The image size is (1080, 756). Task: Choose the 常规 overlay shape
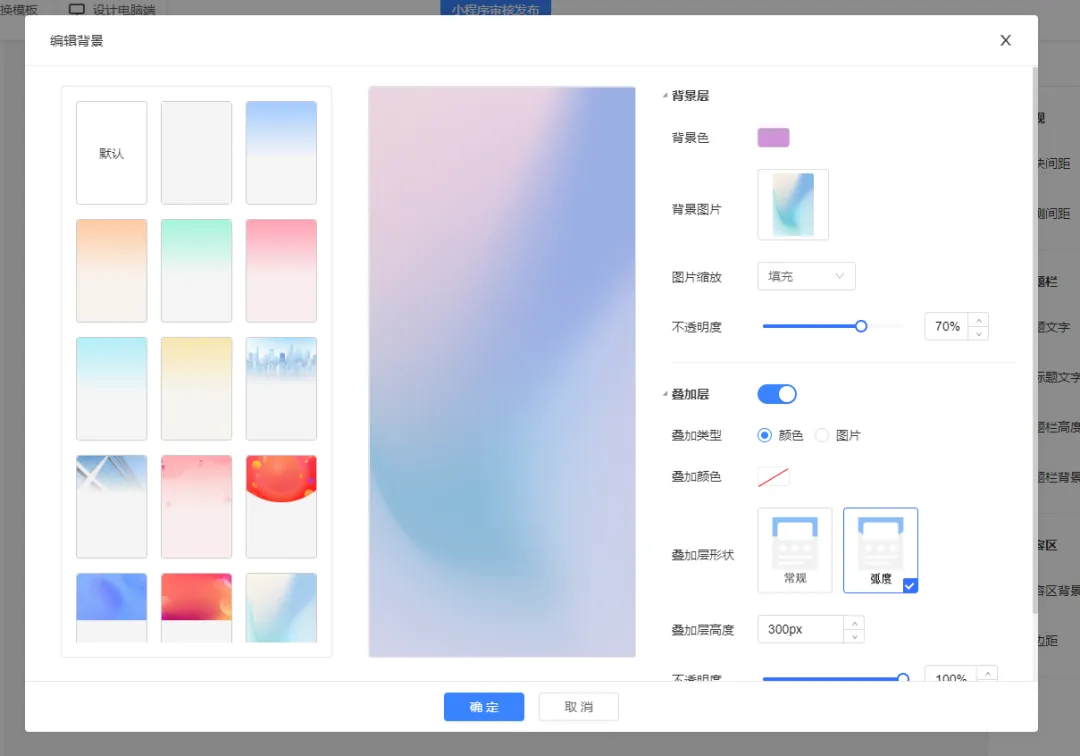pos(795,550)
